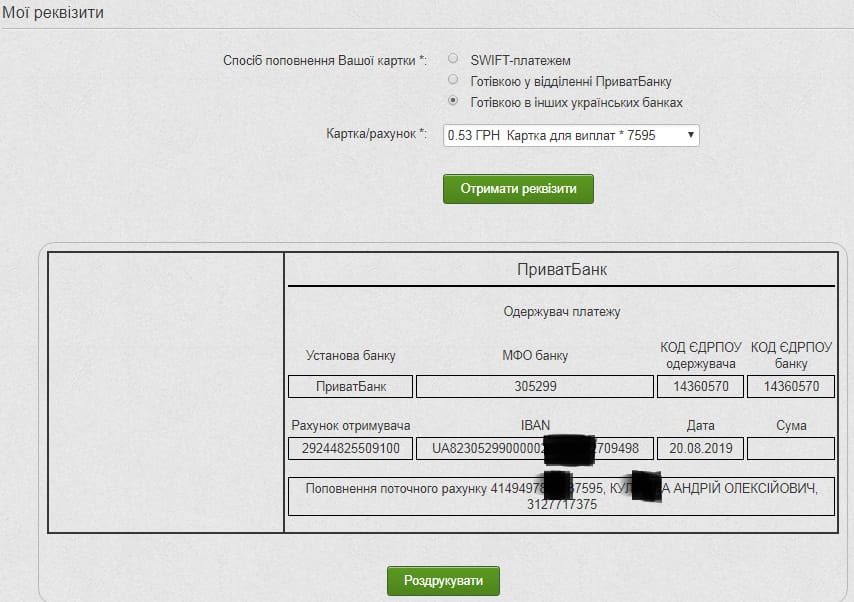
Task: Click КОД ЄДРПОУ одержувача value 14360570
Action: (x=700, y=386)
